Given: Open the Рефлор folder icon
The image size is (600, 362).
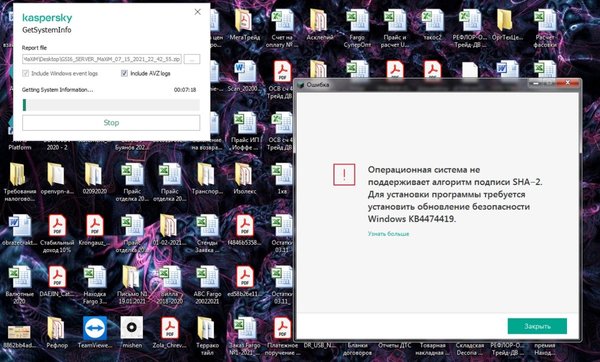Looking at the screenshot, I should [56, 328].
